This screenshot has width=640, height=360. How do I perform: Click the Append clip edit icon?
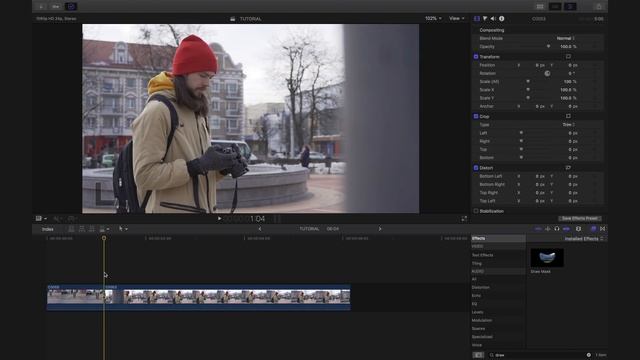92,229
